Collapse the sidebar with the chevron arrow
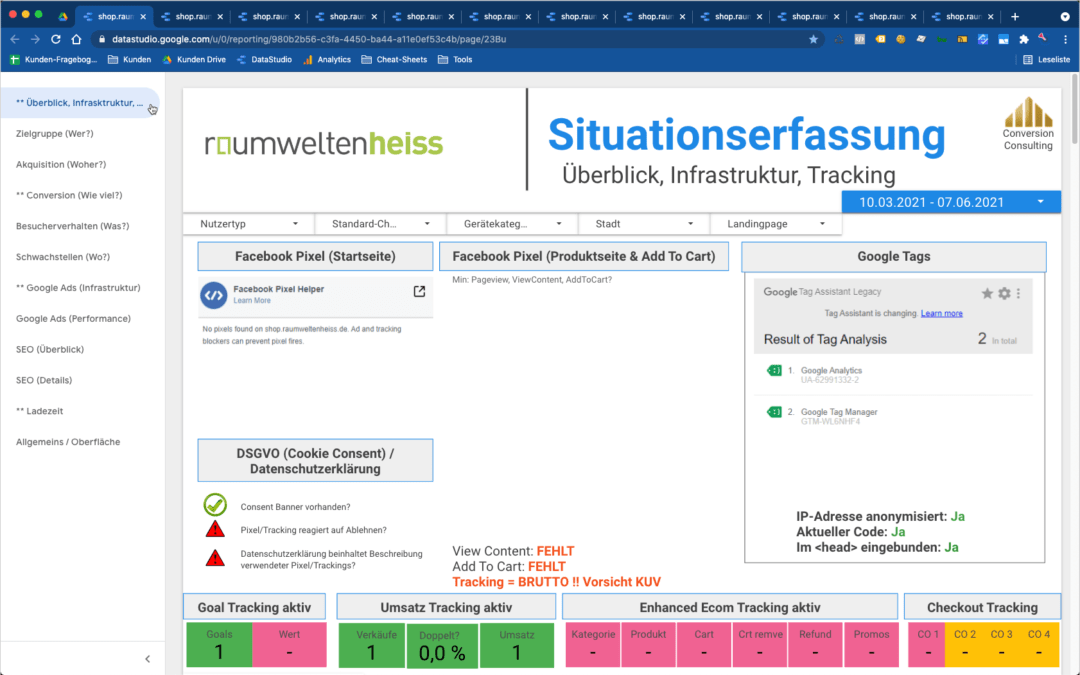 click(x=147, y=658)
